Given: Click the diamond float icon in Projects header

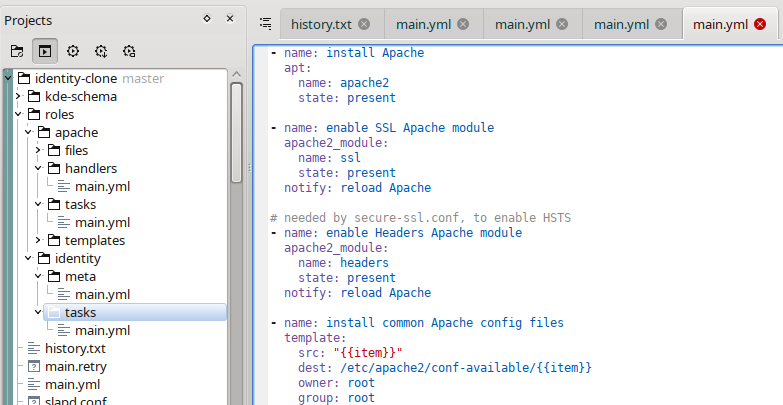Looking at the screenshot, I should [x=207, y=18].
